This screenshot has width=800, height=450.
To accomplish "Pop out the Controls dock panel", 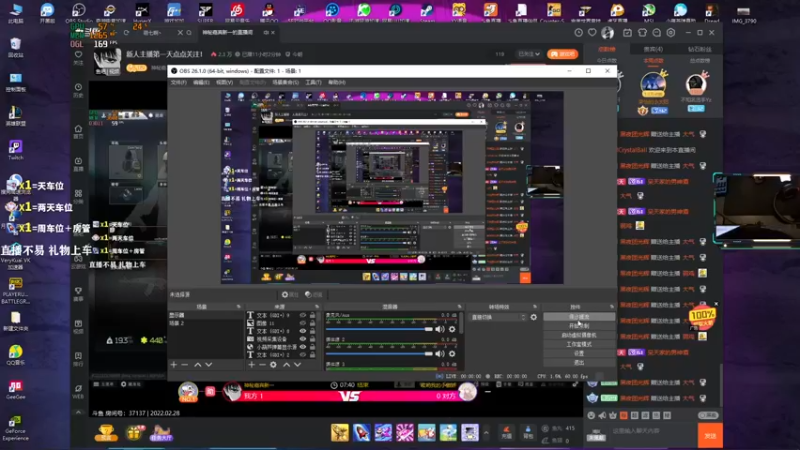I will click(611, 307).
